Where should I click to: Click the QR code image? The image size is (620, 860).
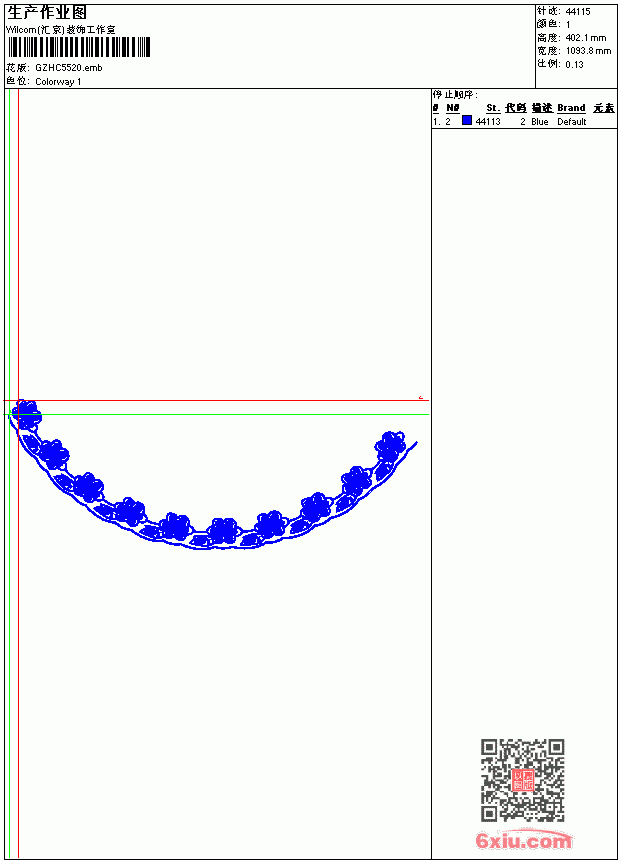(x=523, y=780)
